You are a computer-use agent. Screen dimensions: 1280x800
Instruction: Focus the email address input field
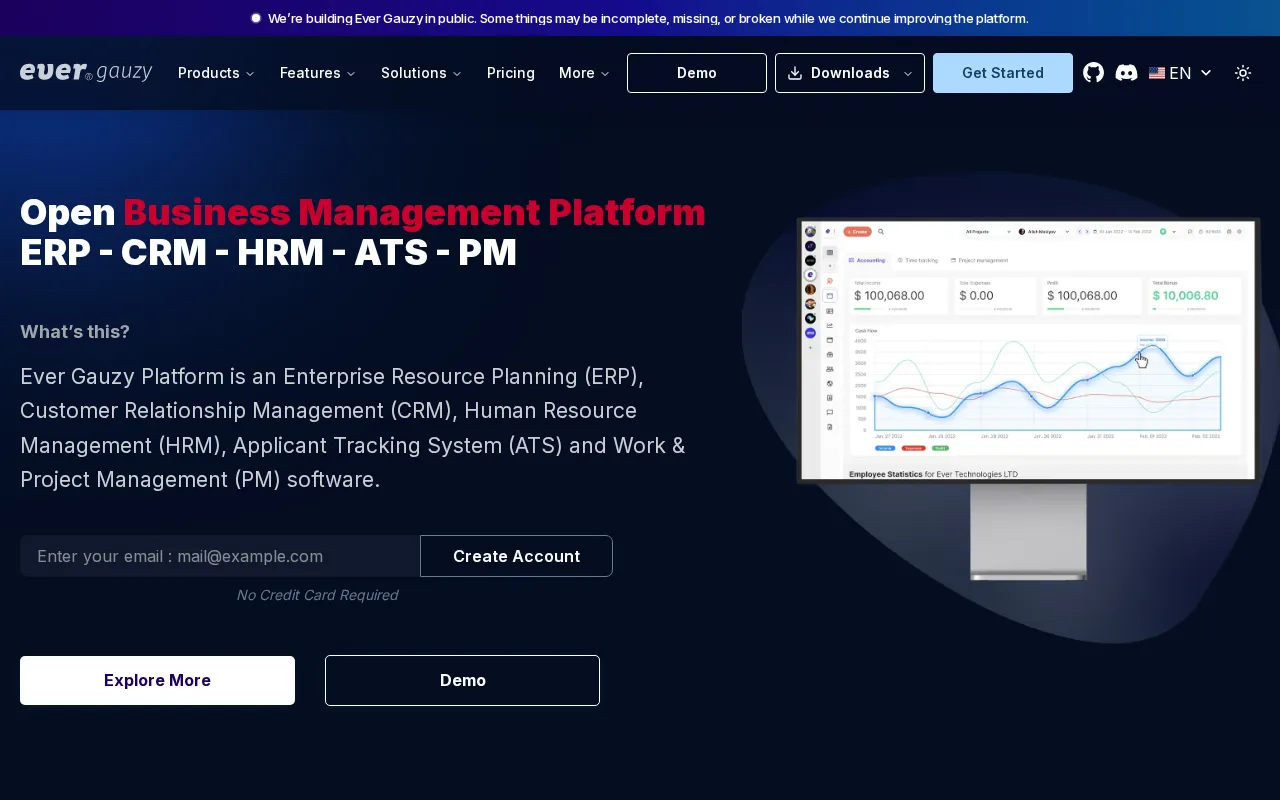point(220,556)
